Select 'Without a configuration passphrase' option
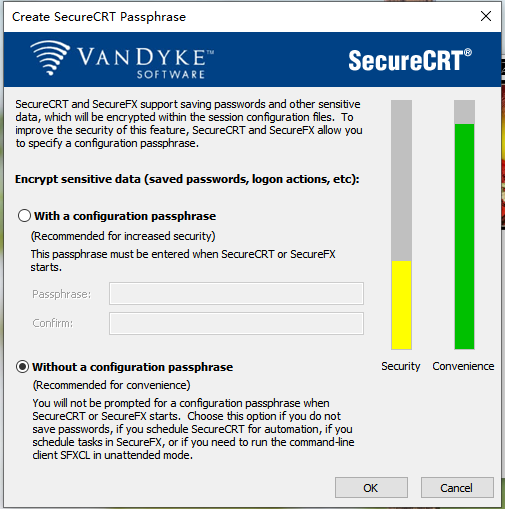 point(23,367)
